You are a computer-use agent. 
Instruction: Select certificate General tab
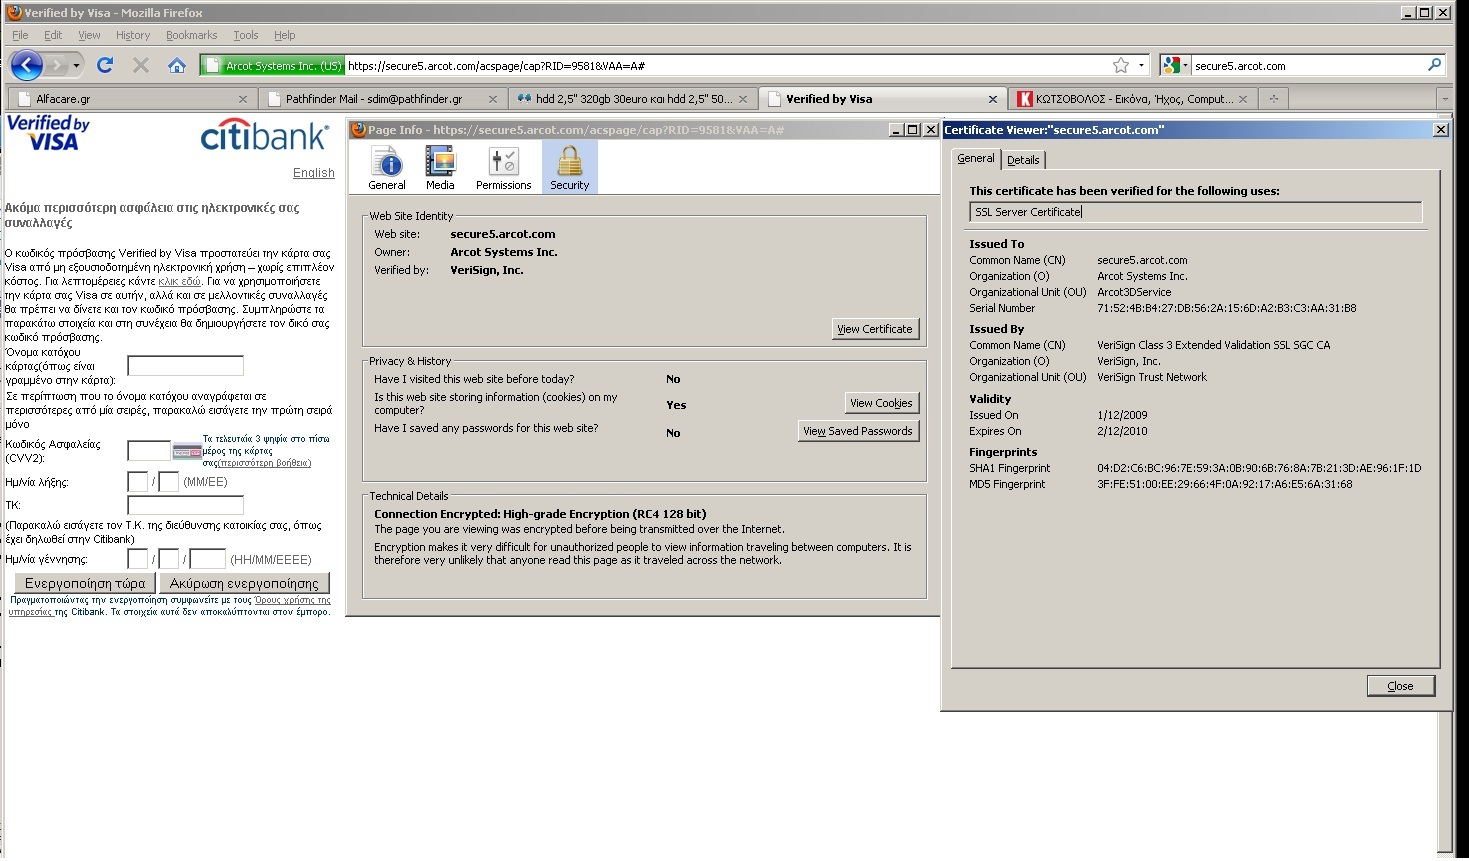pyautogui.click(x=976, y=158)
